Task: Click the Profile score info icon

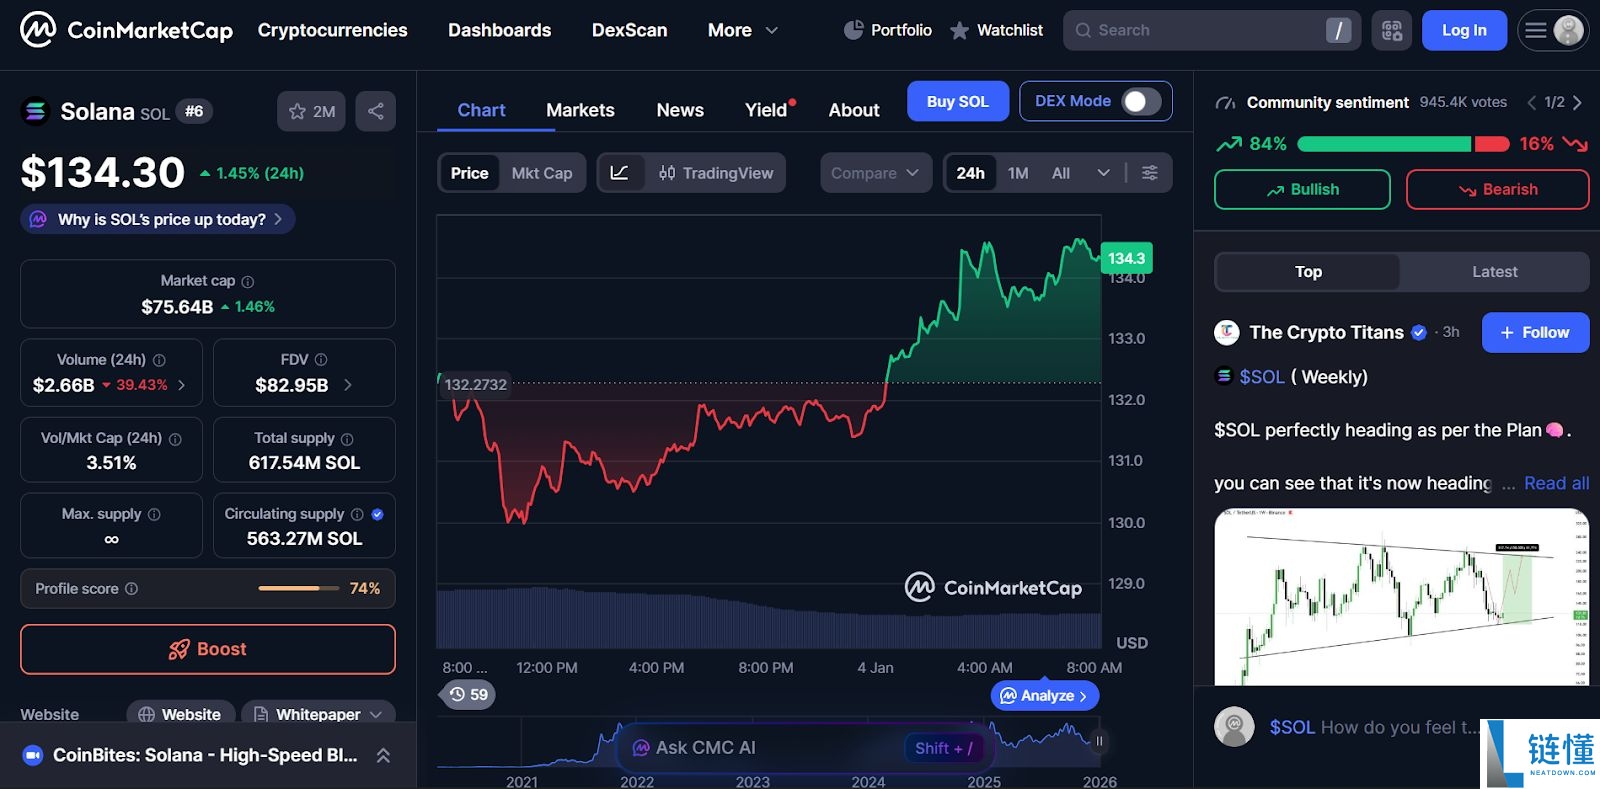Action: 131,589
